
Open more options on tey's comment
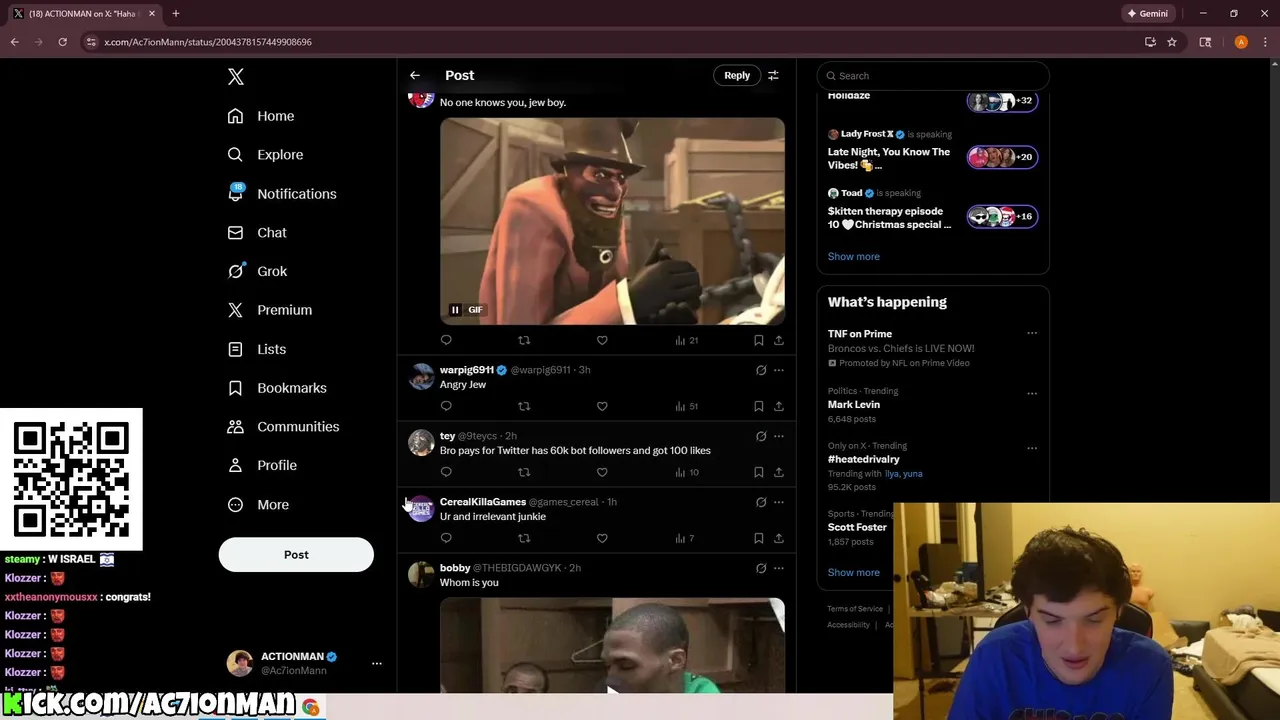click(x=779, y=436)
